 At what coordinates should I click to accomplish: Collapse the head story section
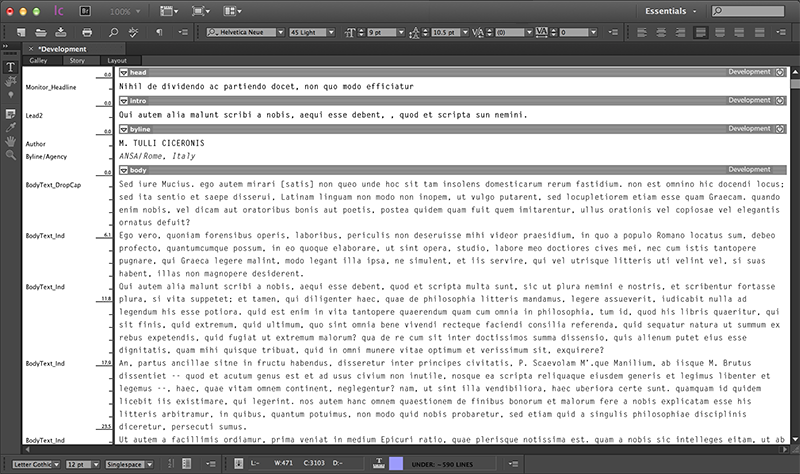click(123, 72)
